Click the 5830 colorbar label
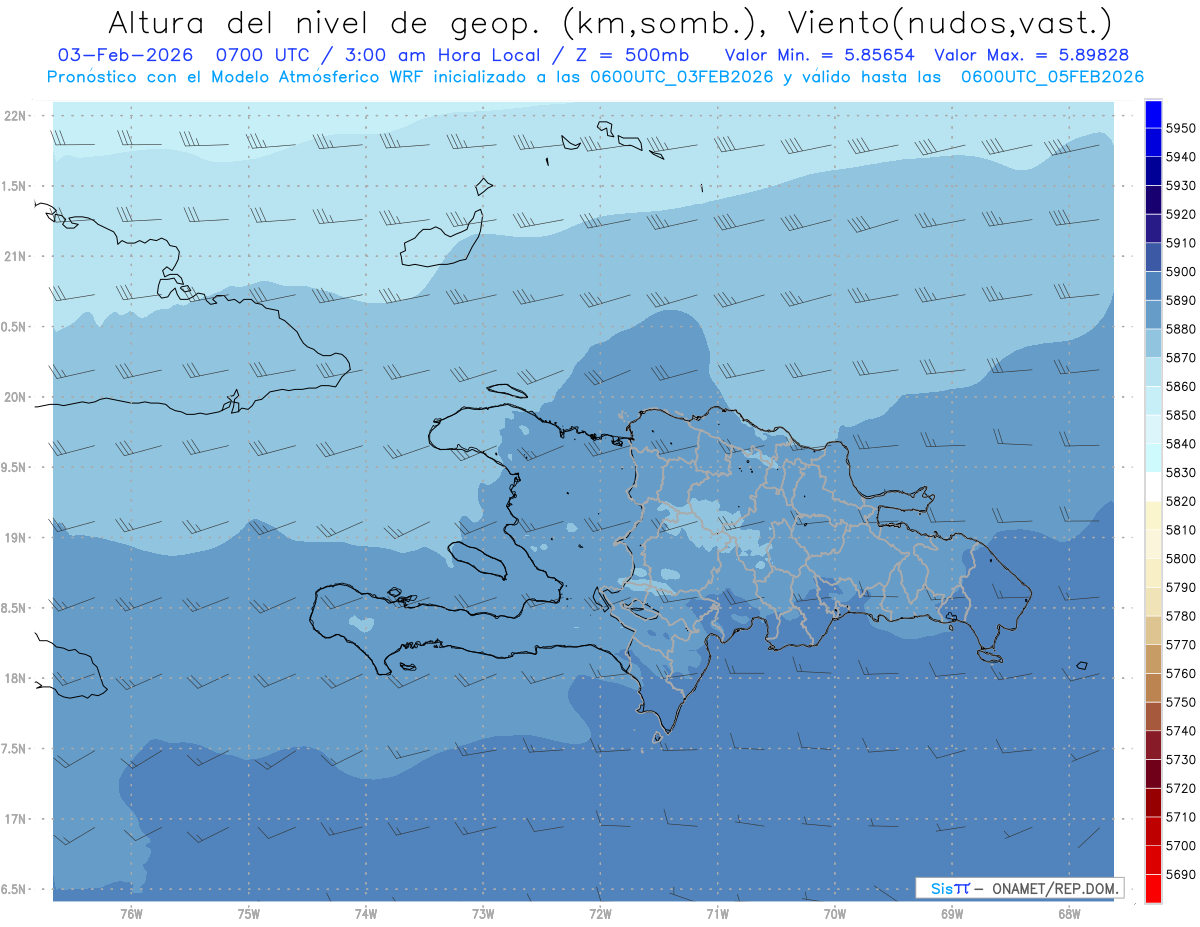This screenshot has height=927, width=1200. tap(1181, 472)
